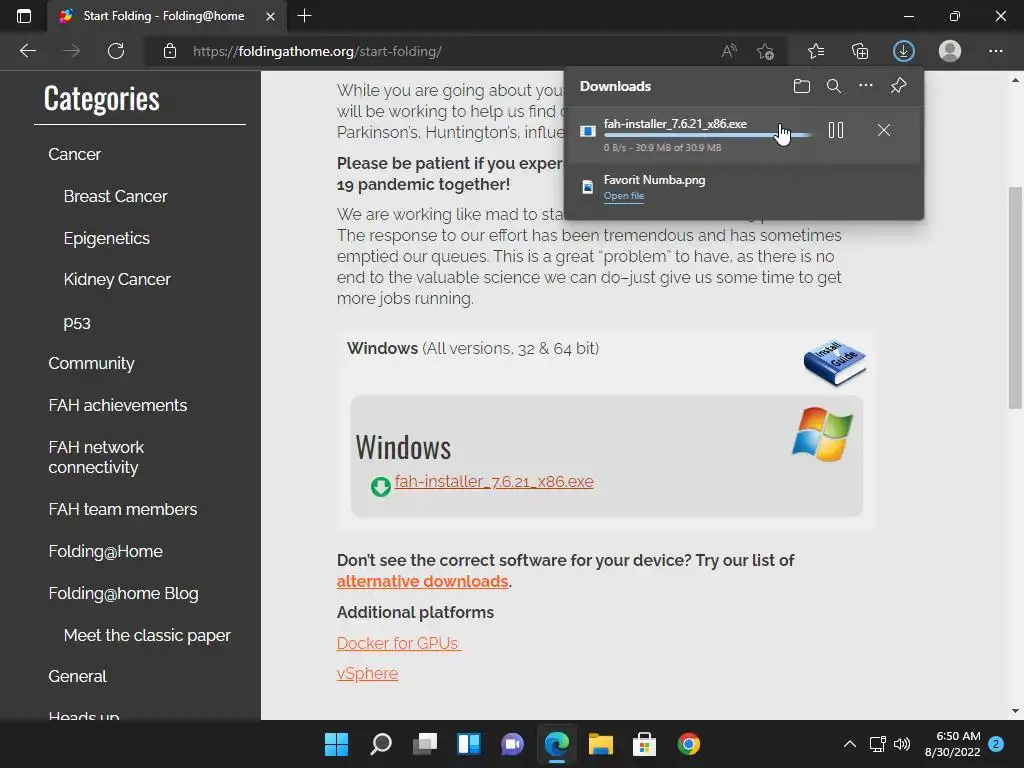This screenshot has width=1024, height=768.
Task: View site information lock icon
Action: click(x=170, y=51)
